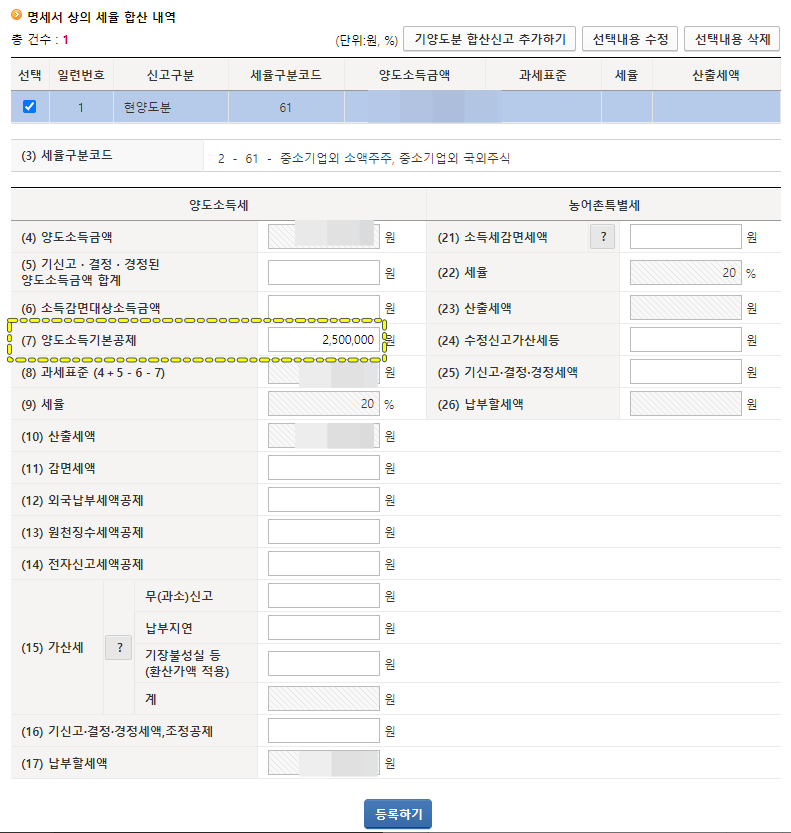
Task: Click the 과세표준 column header
Action: (543, 75)
